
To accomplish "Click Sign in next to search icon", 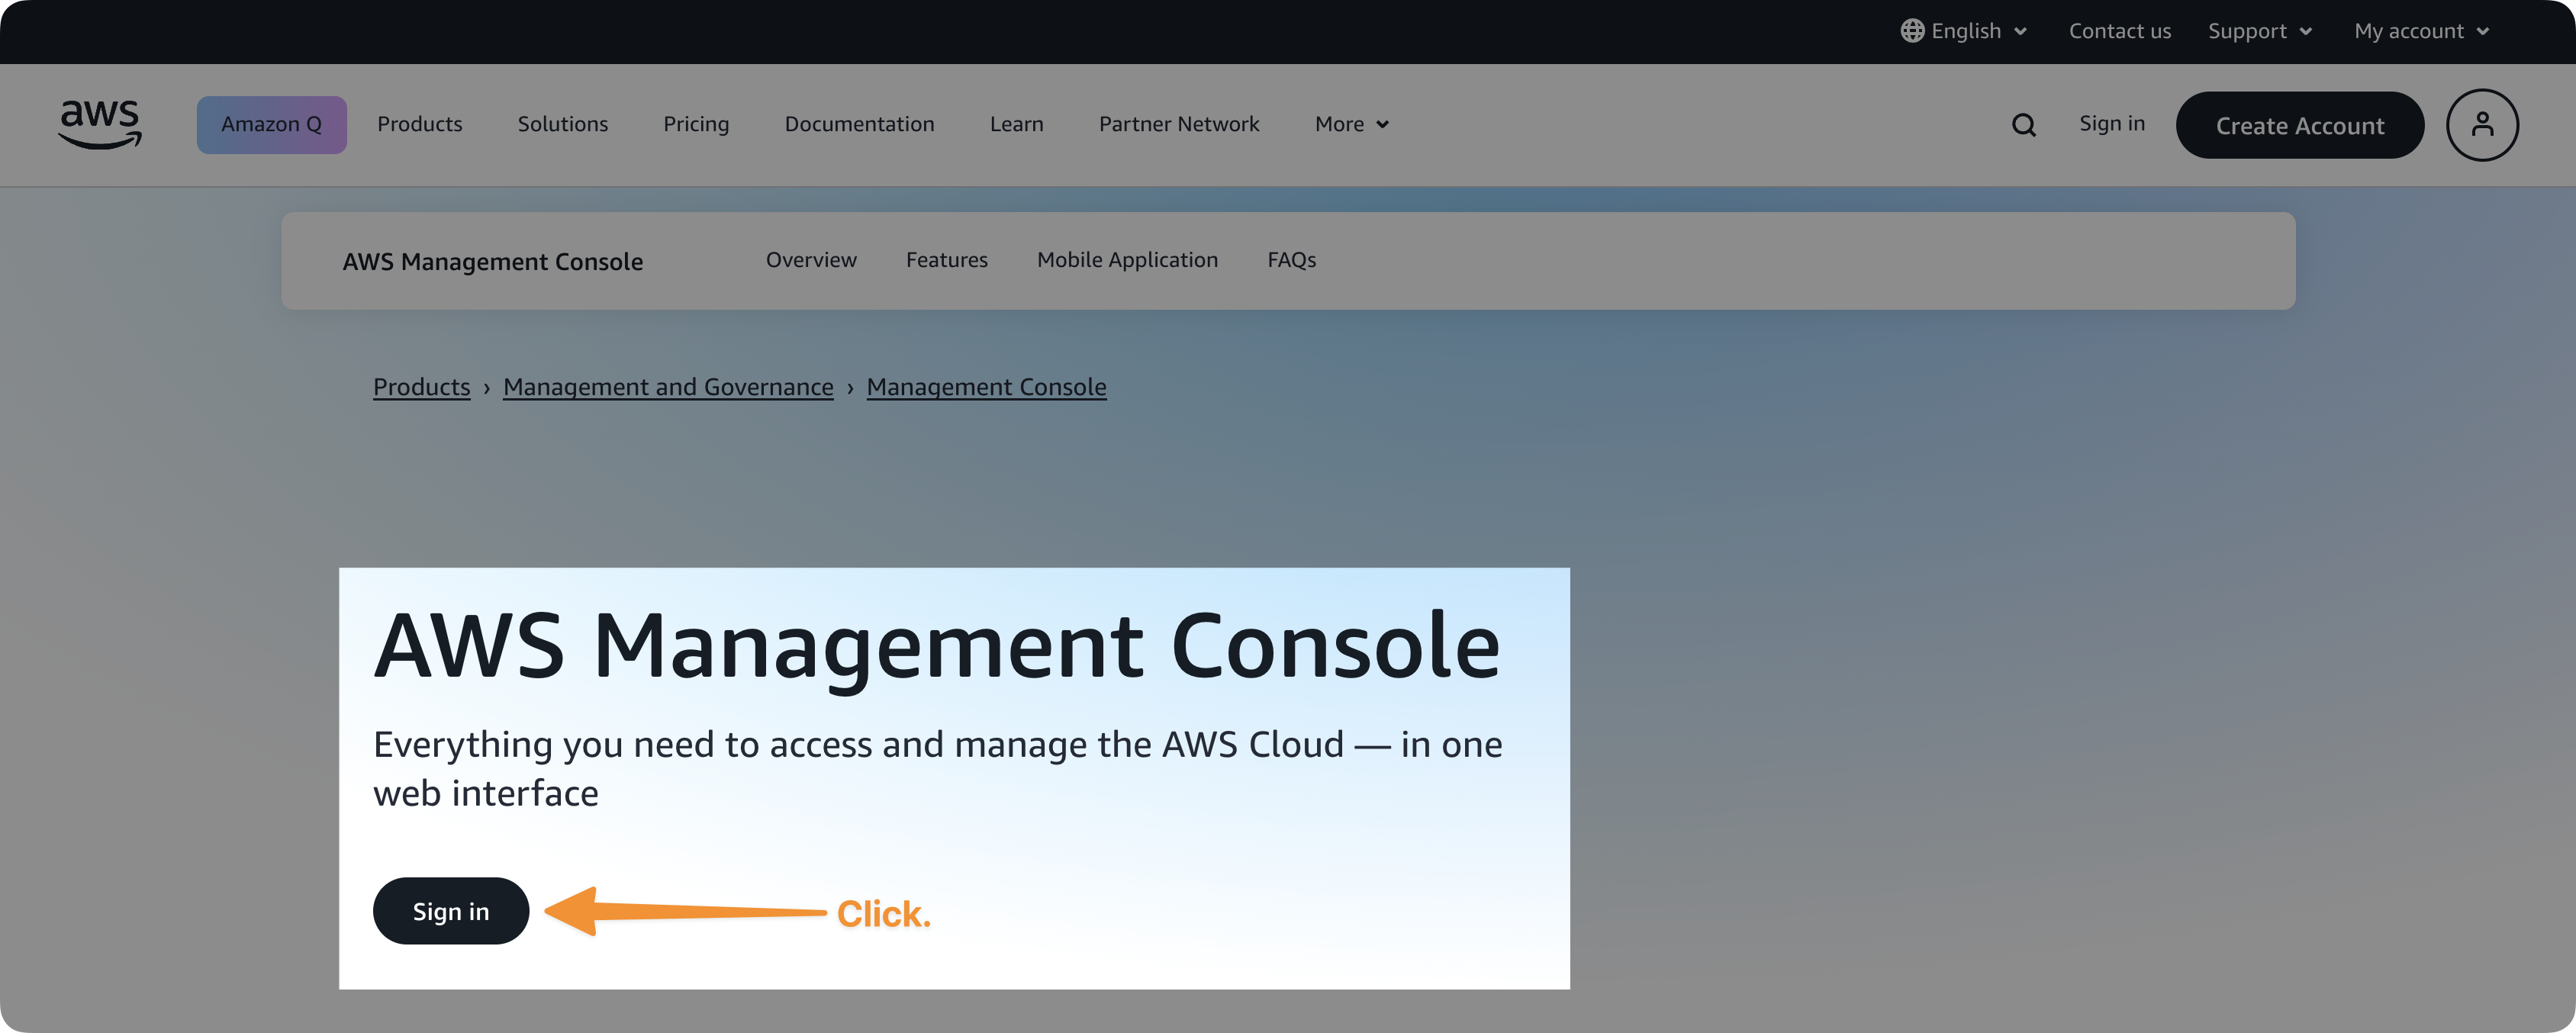I will point(2110,124).
